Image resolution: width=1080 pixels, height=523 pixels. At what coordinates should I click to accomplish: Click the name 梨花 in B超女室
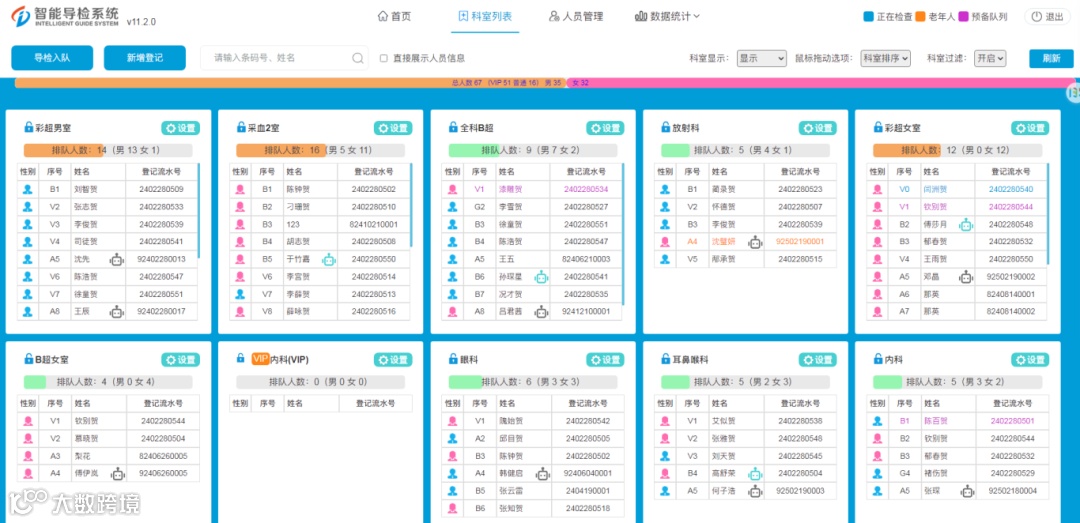[x=83, y=455]
